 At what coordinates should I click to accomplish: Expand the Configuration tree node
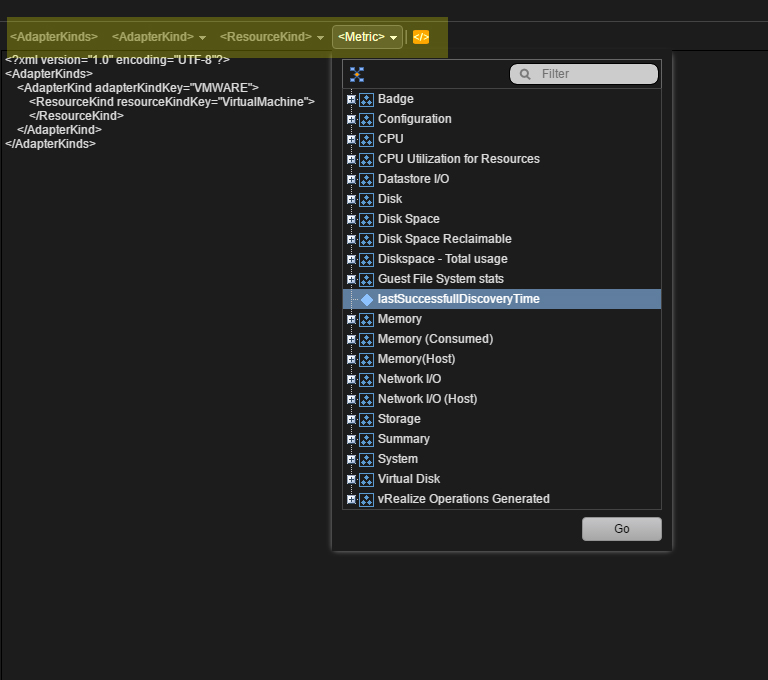coord(351,119)
